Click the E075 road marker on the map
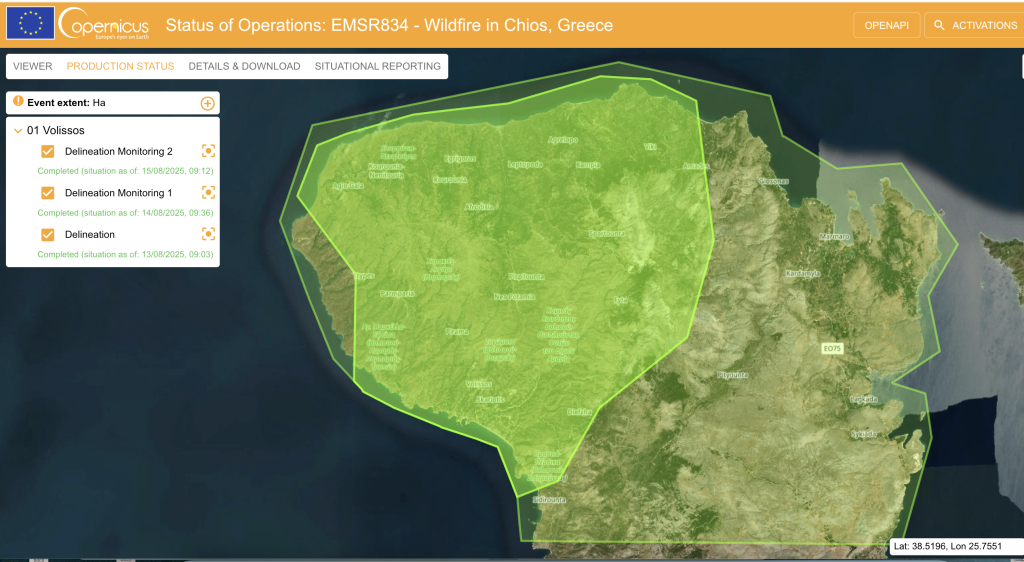Screen dimensions: 1024x562 pos(831,348)
